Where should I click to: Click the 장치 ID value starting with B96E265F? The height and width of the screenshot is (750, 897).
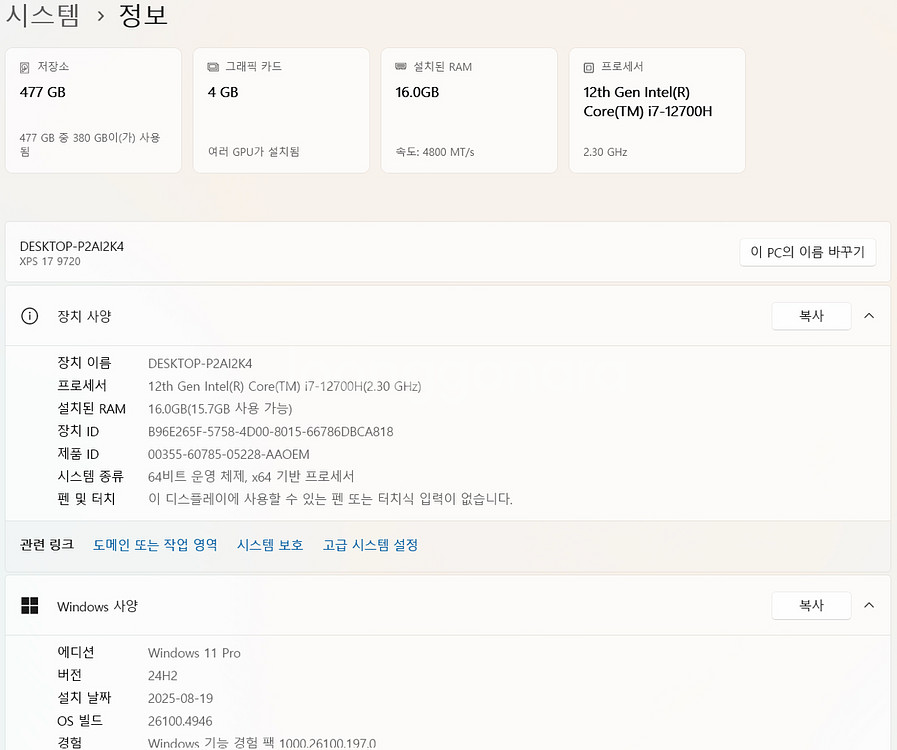[270, 432]
